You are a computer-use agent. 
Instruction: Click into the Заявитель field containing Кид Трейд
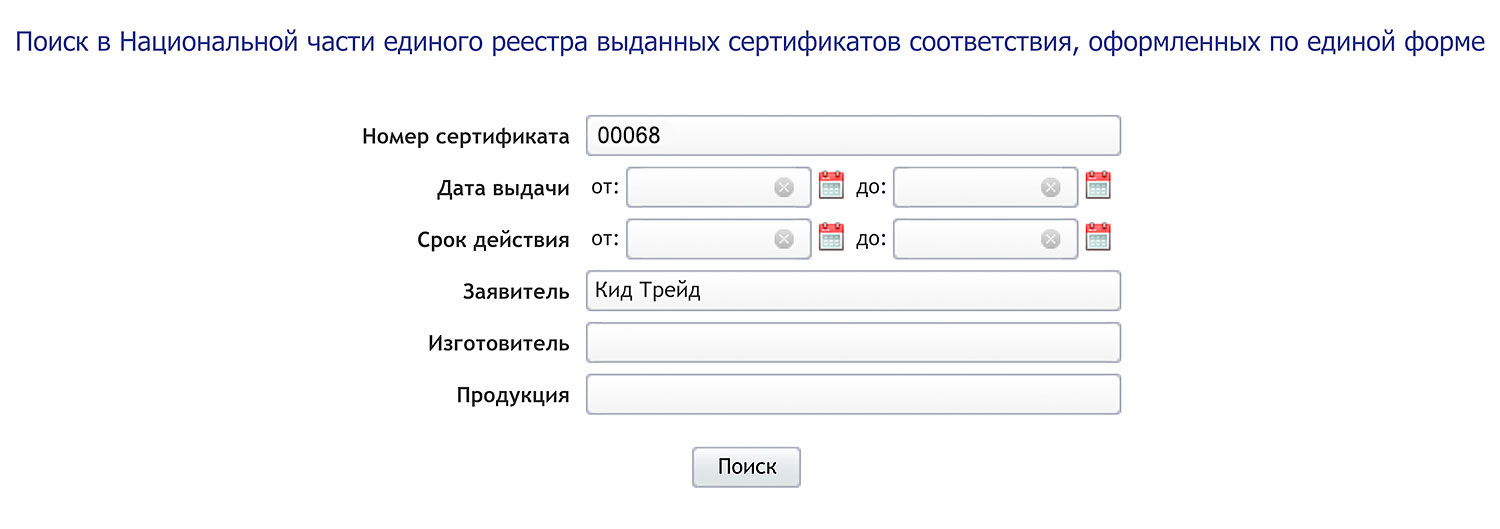click(x=852, y=291)
